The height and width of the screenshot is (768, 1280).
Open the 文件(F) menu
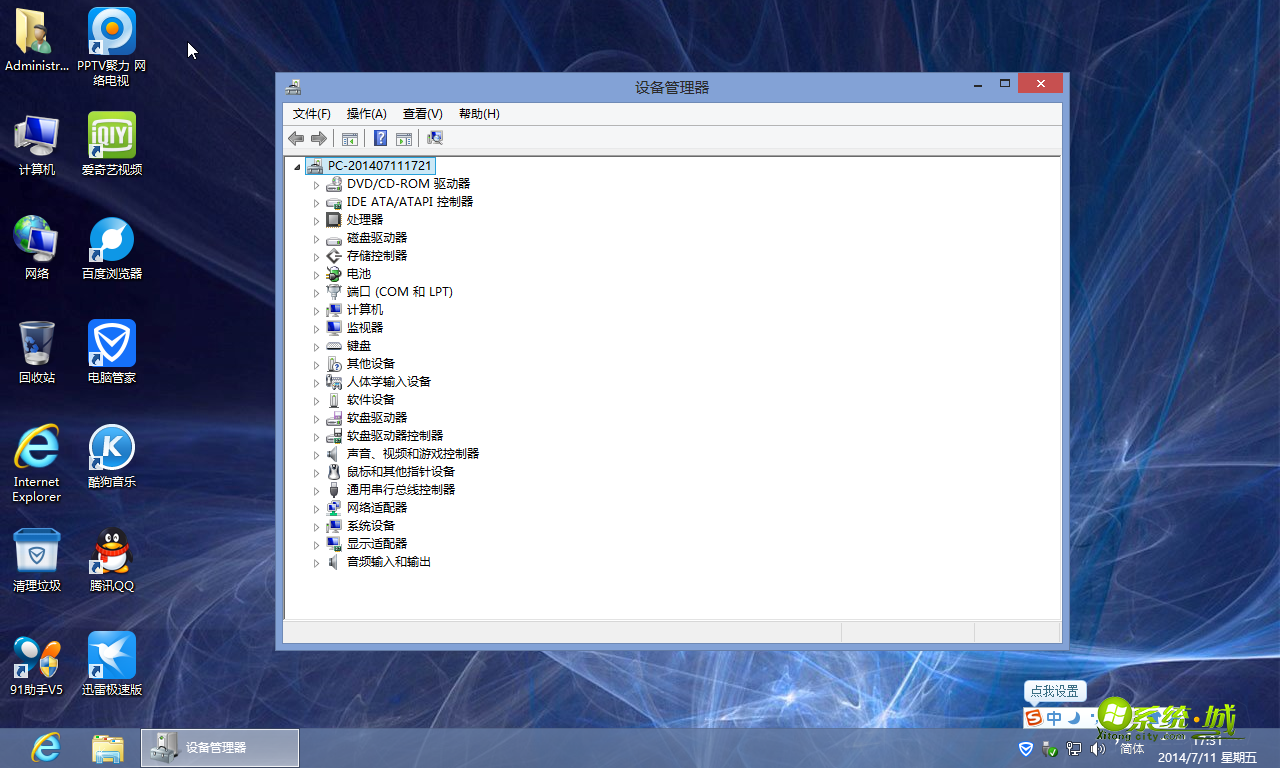pyautogui.click(x=311, y=113)
